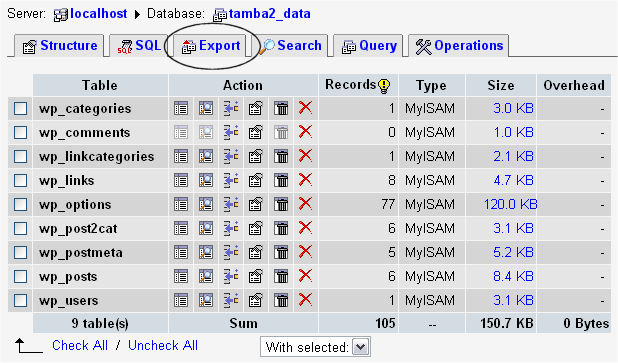Open the Export tab

point(211,46)
